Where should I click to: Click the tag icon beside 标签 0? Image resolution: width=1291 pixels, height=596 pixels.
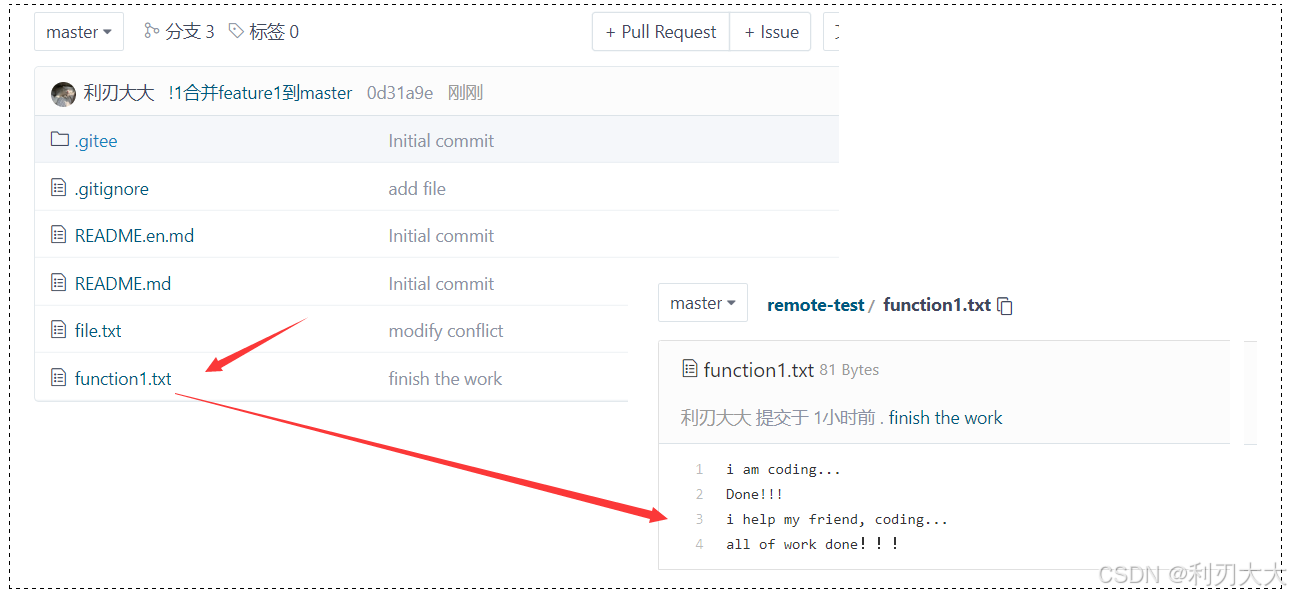coord(236,31)
